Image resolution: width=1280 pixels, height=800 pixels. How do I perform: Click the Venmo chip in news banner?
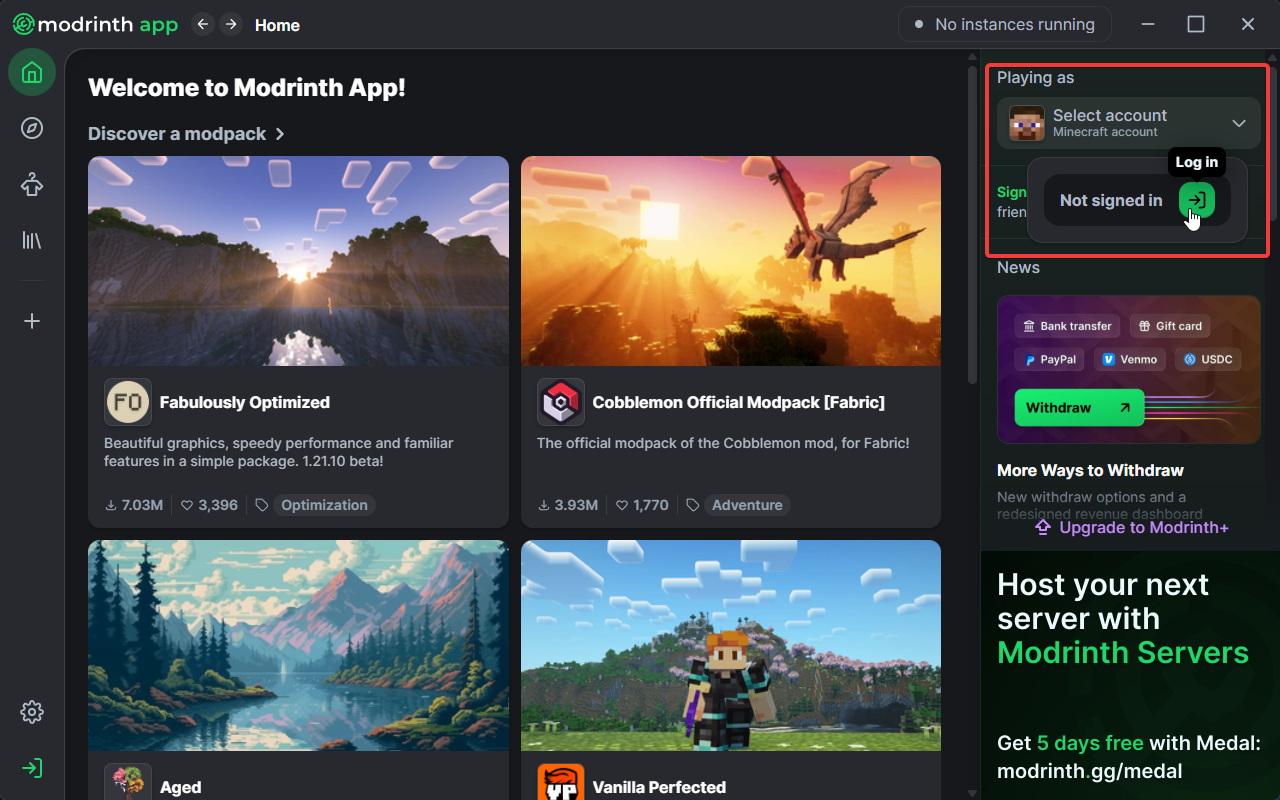tap(1129, 359)
